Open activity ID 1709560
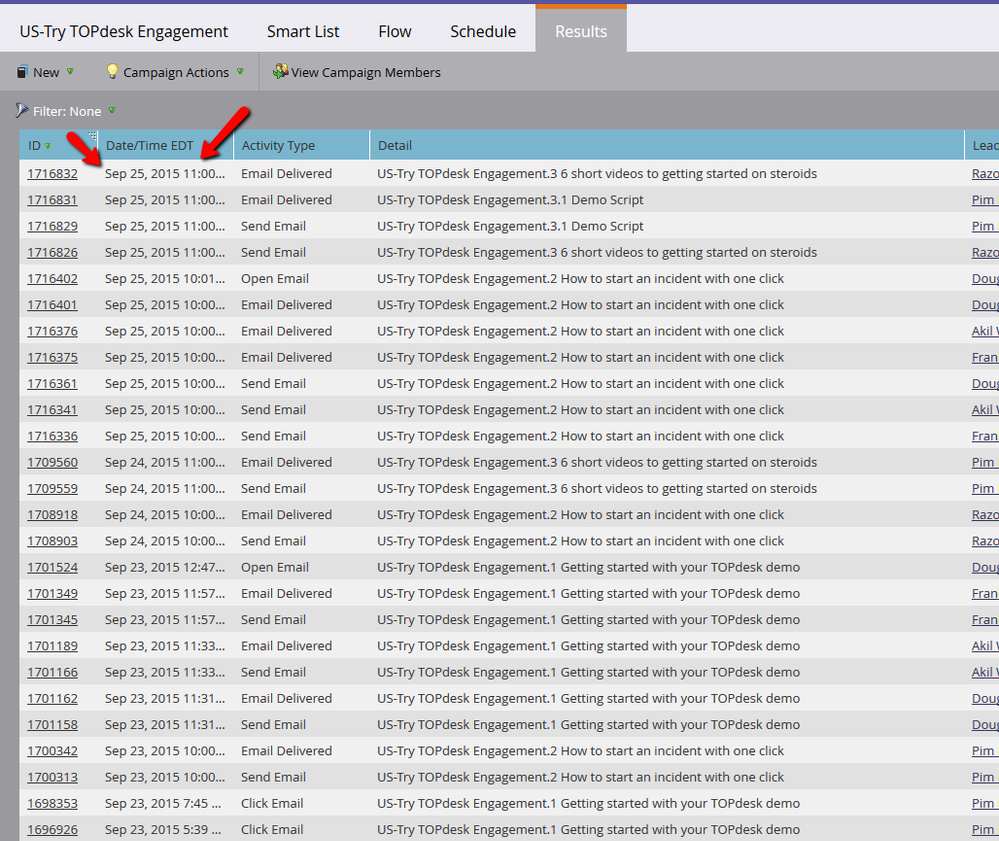The width and height of the screenshot is (999, 841). click(x=52, y=462)
